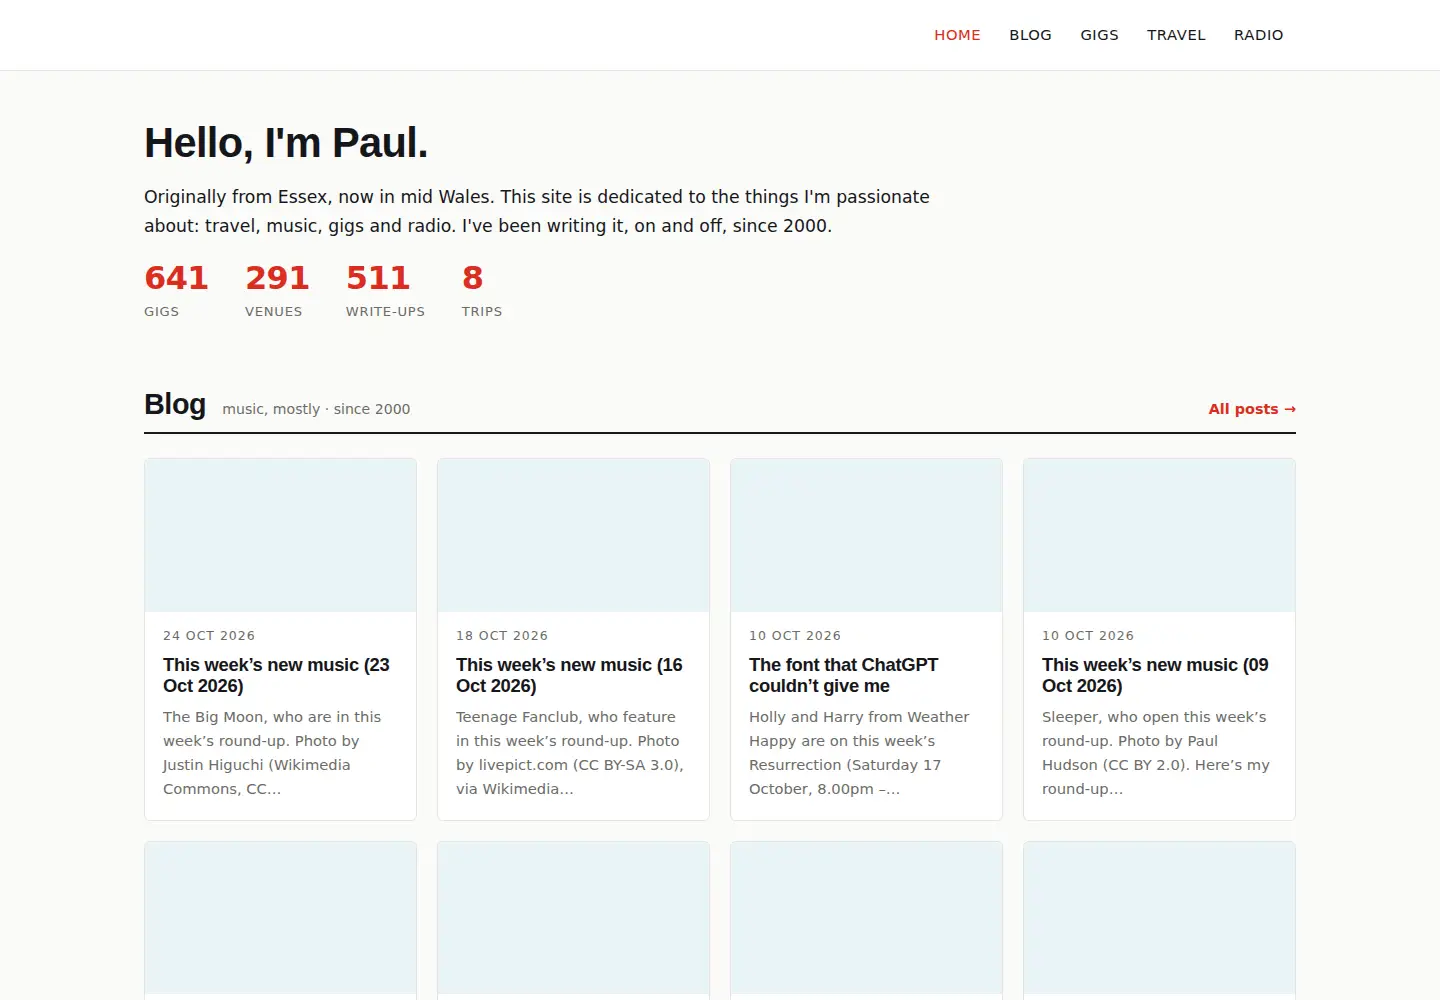
Task: Click the 8 TRIPS stat
Action: [x=482, y=290]
